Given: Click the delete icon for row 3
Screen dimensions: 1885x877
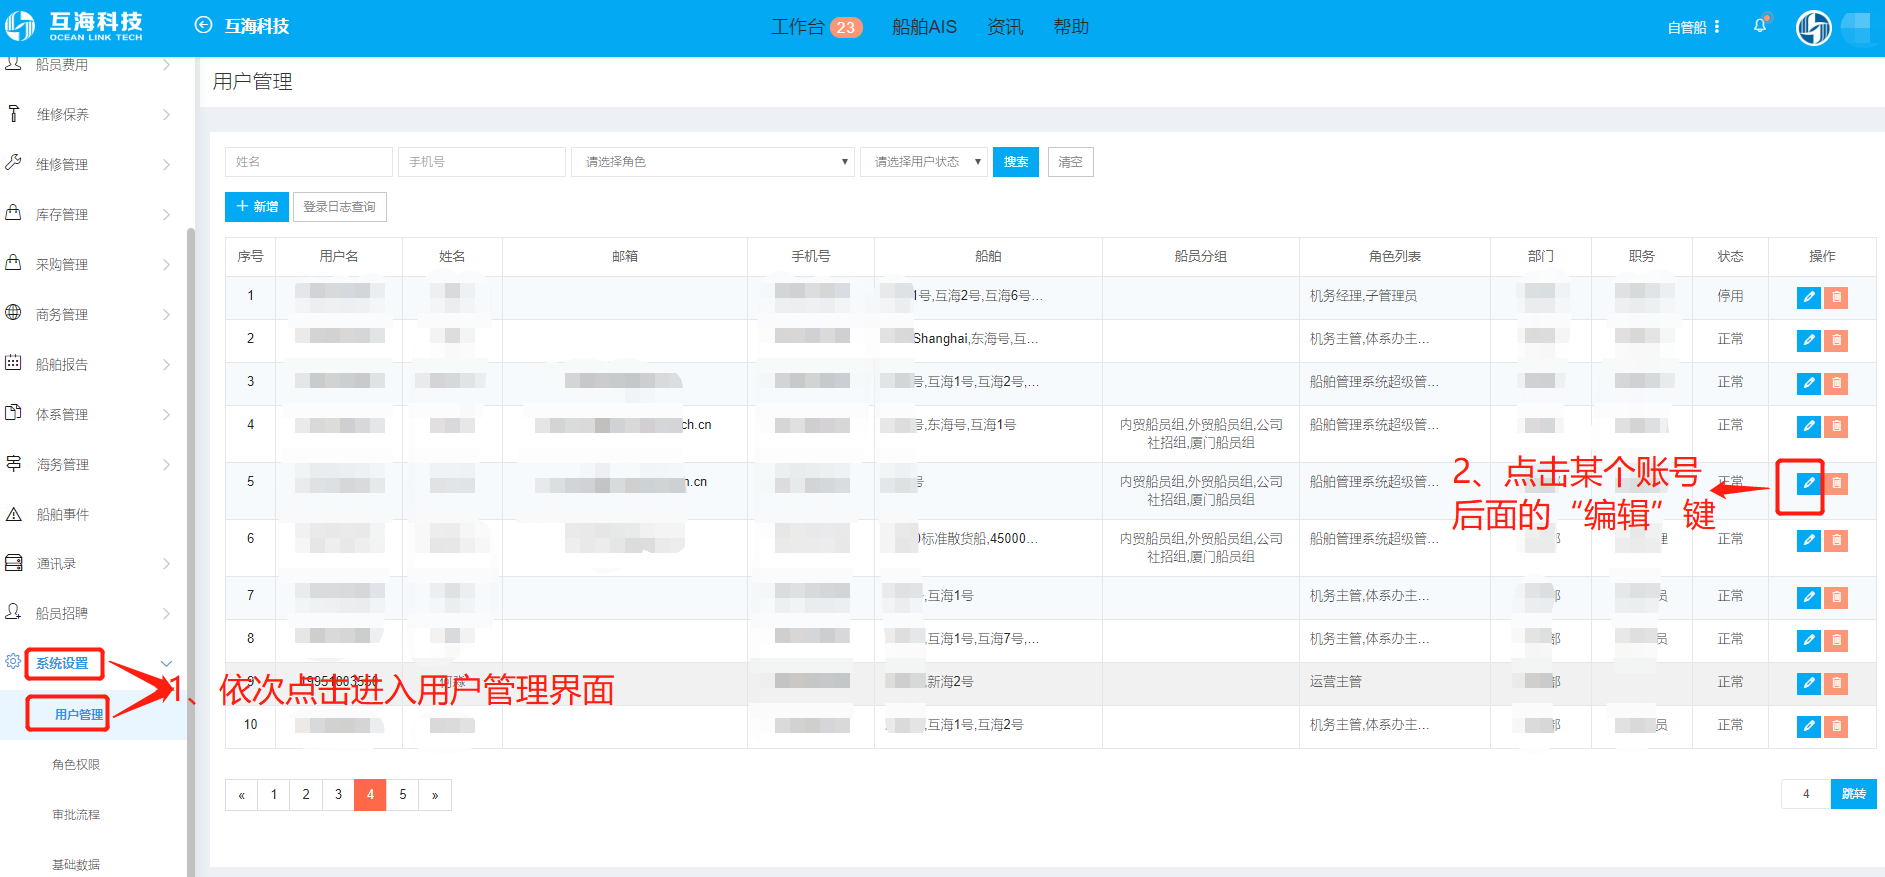Looking at the screenshot, I should point(1836,383).
